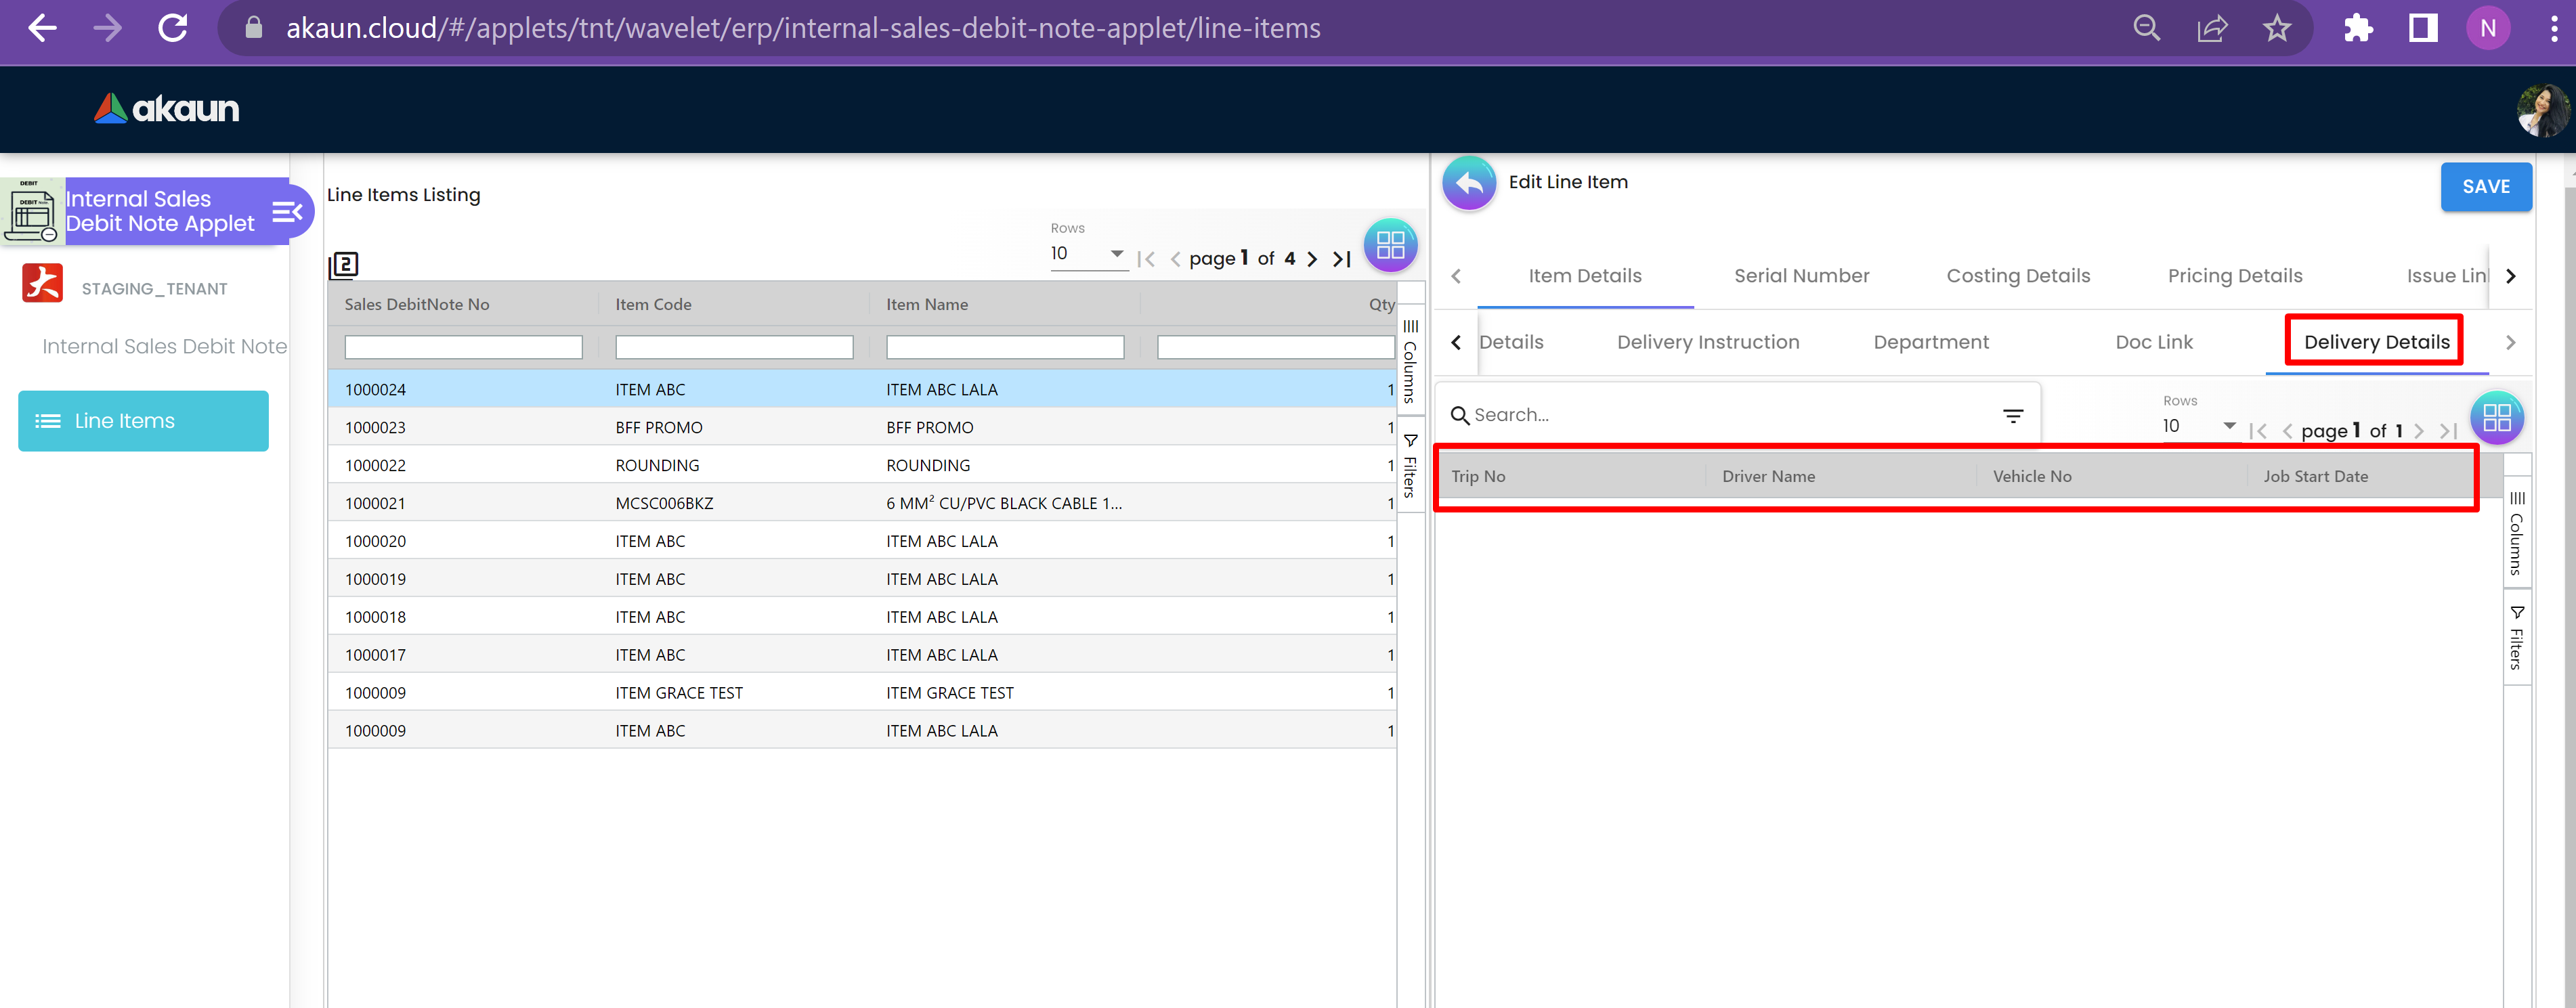Open Columns side panel of line items grid

click(1410, 362)
